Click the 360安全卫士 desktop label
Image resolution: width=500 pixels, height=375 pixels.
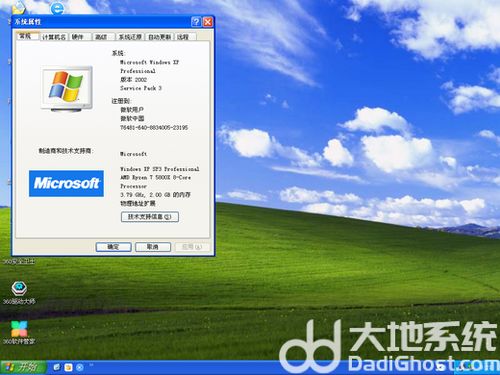19,262
